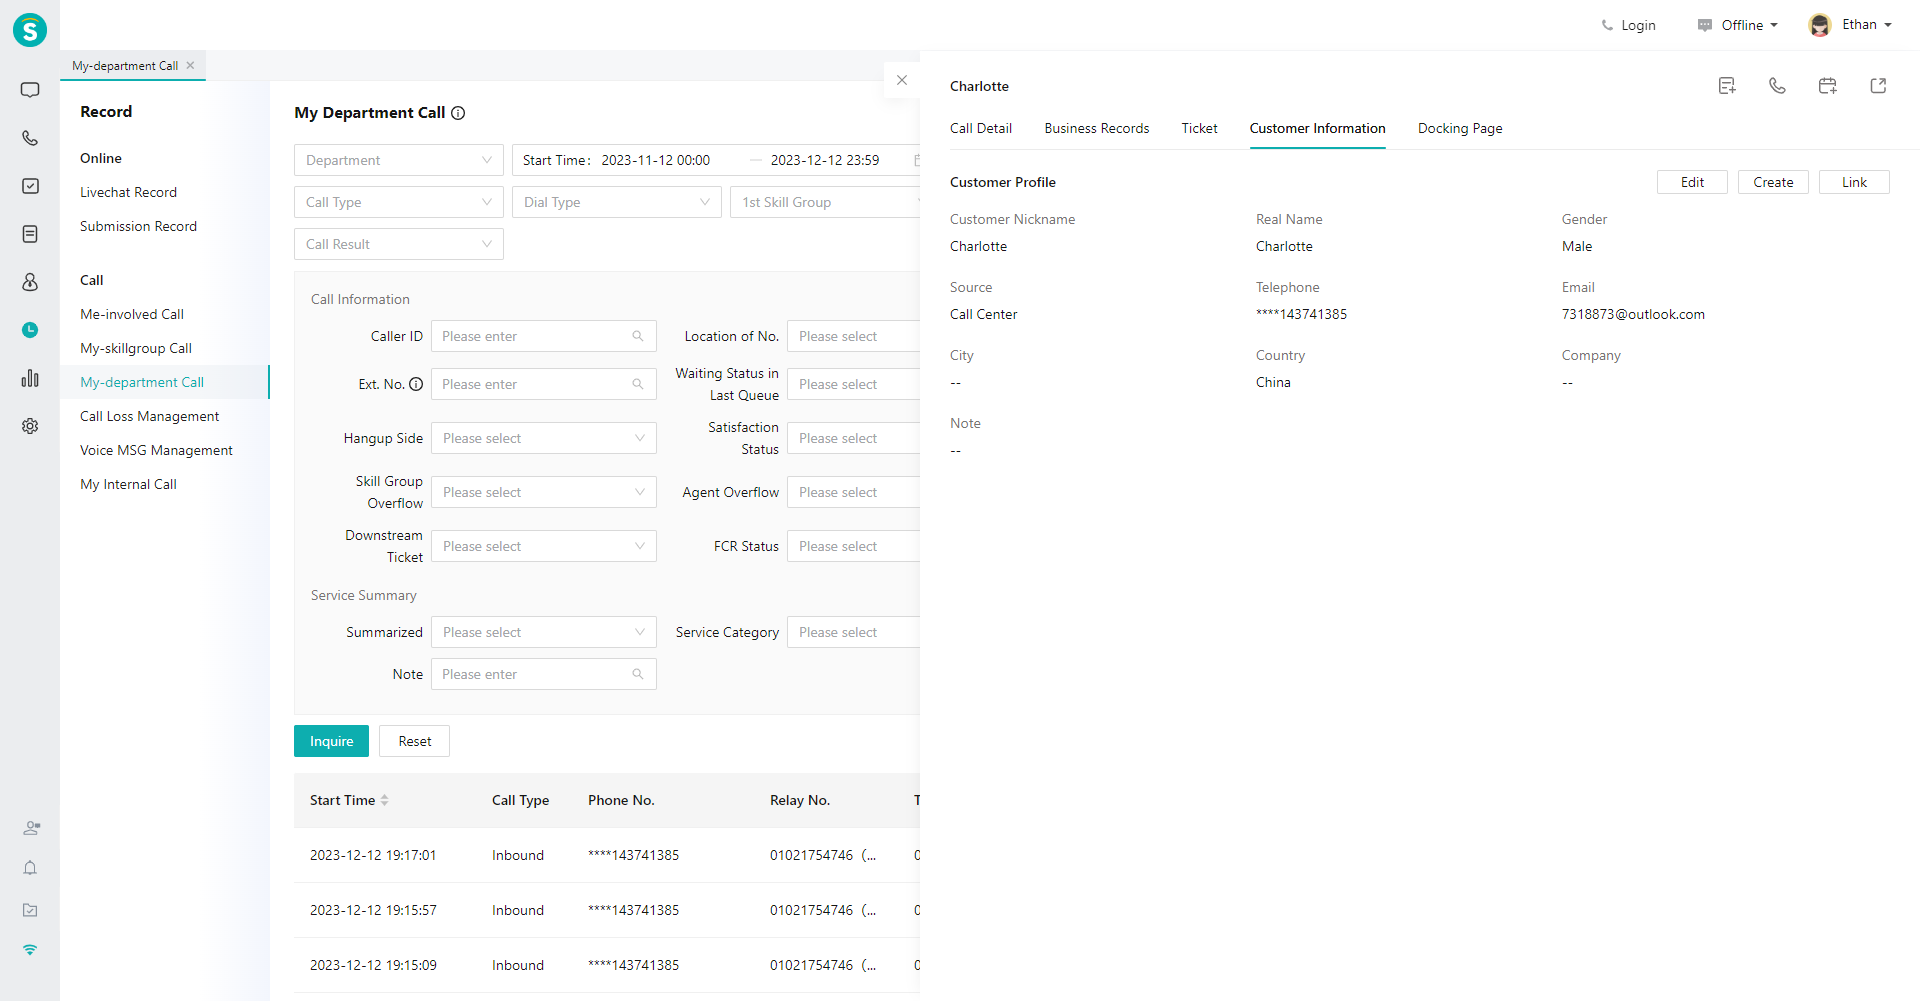
Task: Open the mail folder icon in lower sidebar
Action: 30,910
